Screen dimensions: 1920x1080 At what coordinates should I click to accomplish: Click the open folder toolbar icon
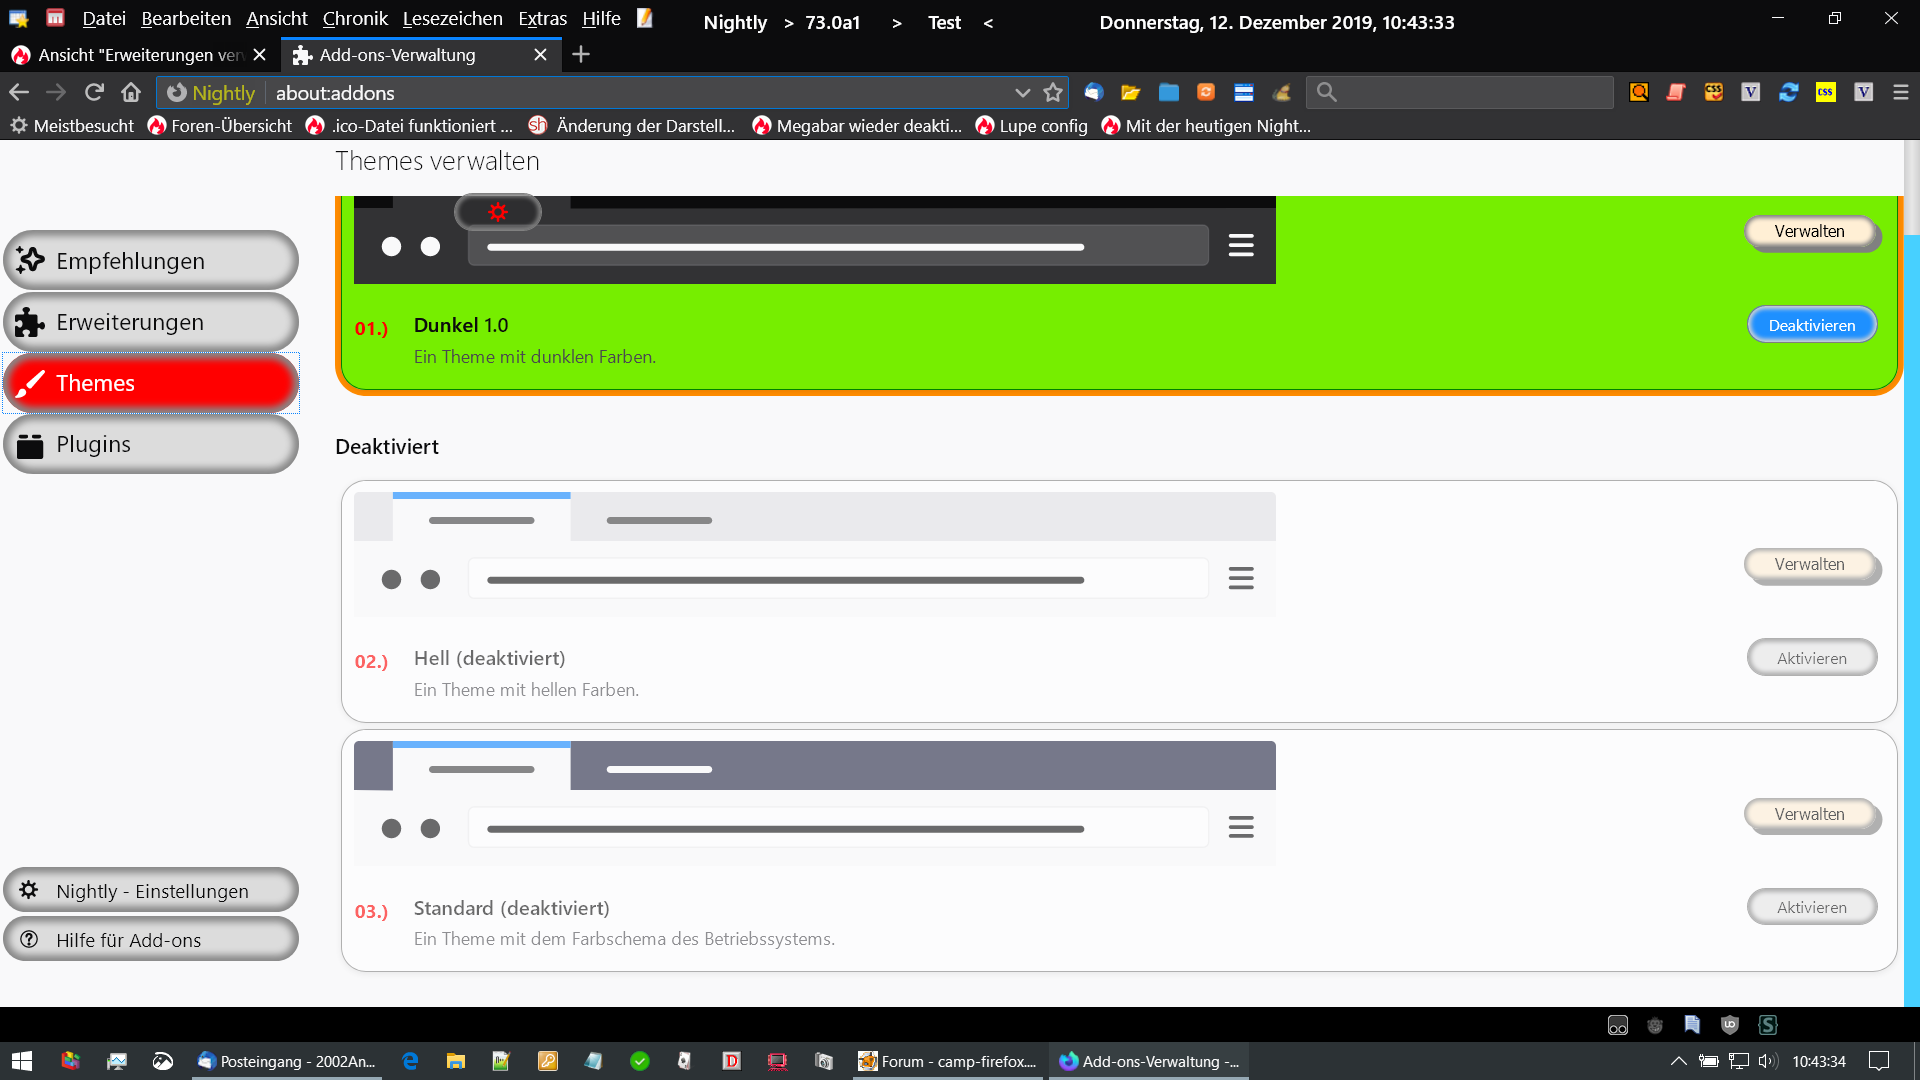[1131, 93]
